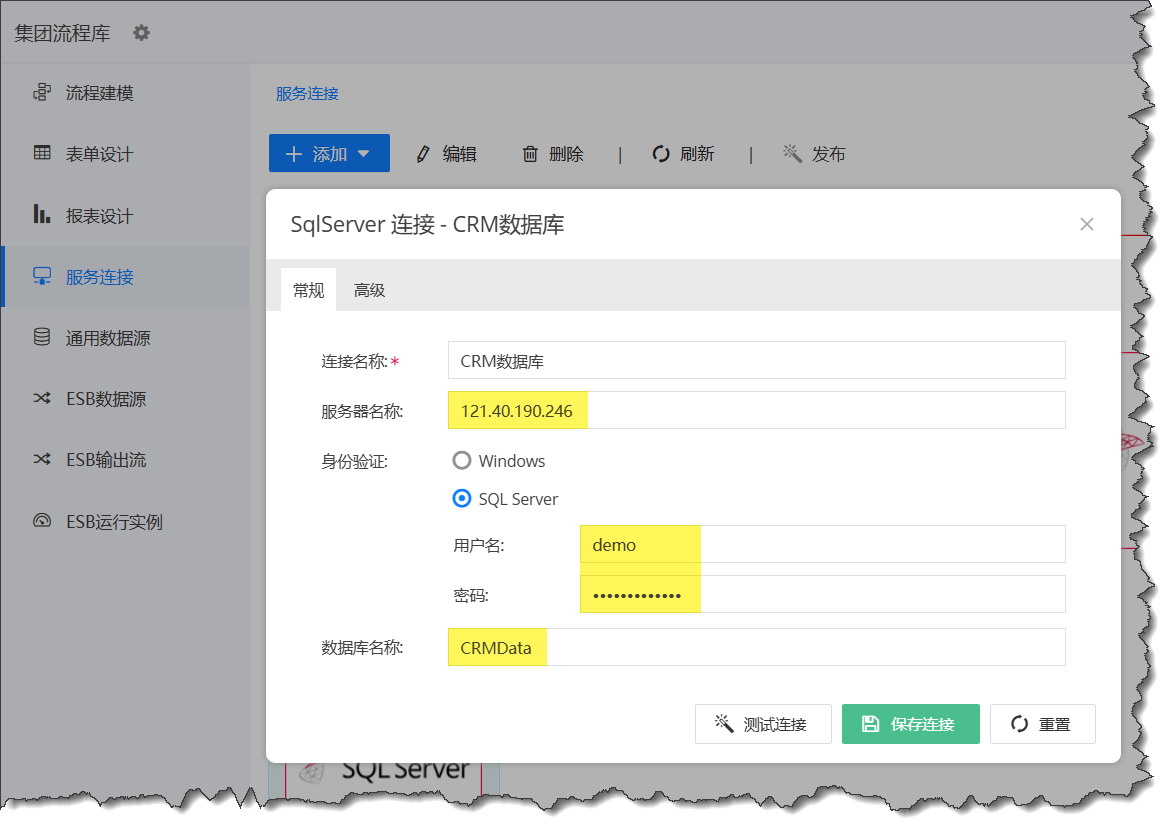
Task: Open 通用数据源 in the sidebar
Action: (108, 338)
